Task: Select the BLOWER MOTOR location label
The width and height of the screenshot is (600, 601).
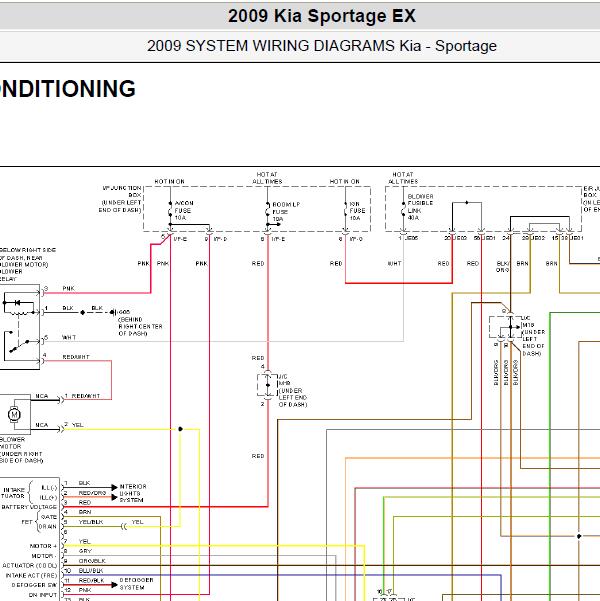Action: coord(20,450)
